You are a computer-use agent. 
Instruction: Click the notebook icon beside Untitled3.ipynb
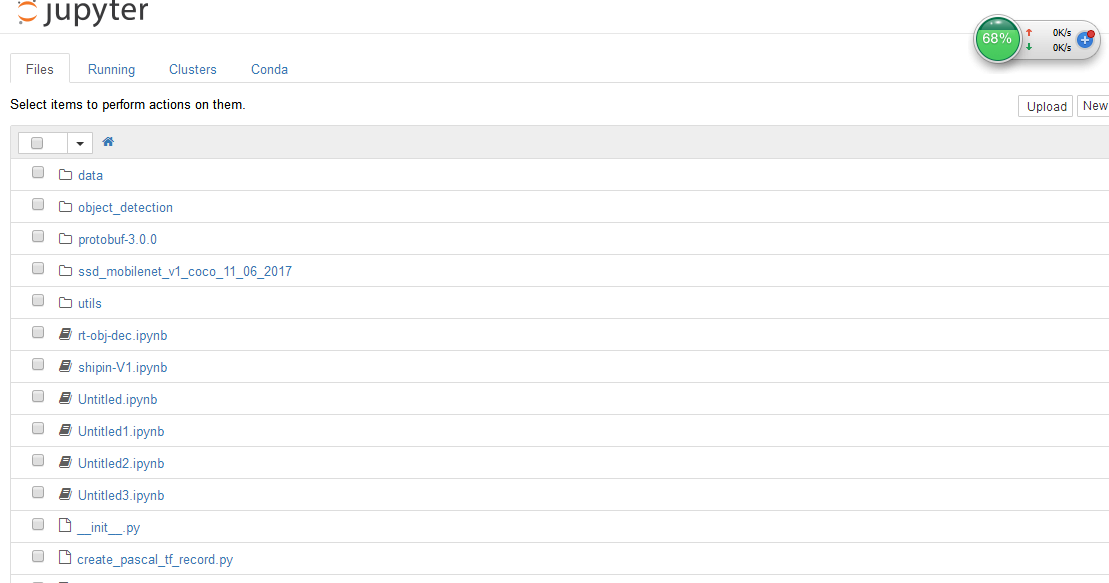65,494
